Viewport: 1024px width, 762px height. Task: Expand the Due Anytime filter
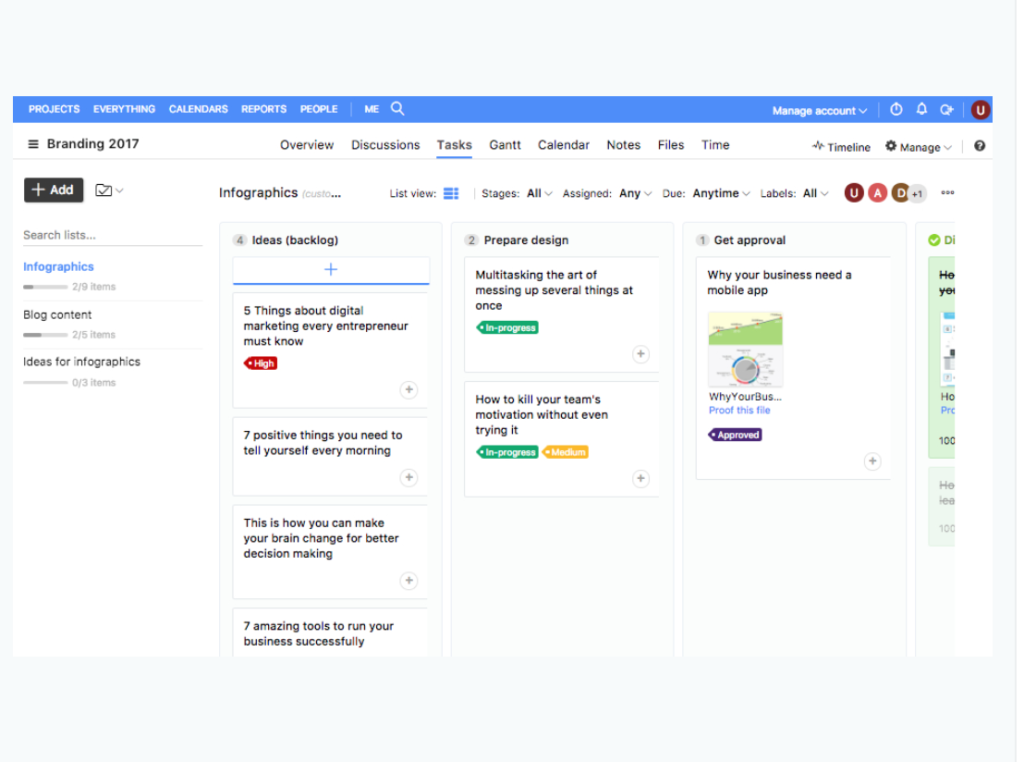coord(719,192)
